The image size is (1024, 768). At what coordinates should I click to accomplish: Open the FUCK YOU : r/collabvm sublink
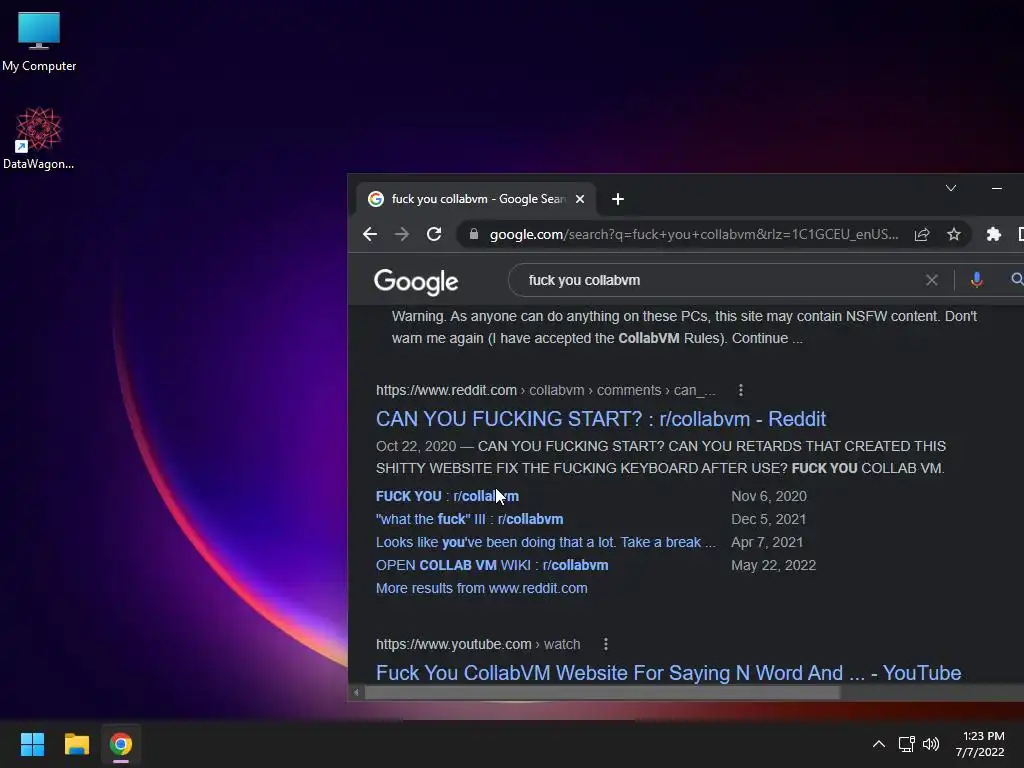point(447,496)
